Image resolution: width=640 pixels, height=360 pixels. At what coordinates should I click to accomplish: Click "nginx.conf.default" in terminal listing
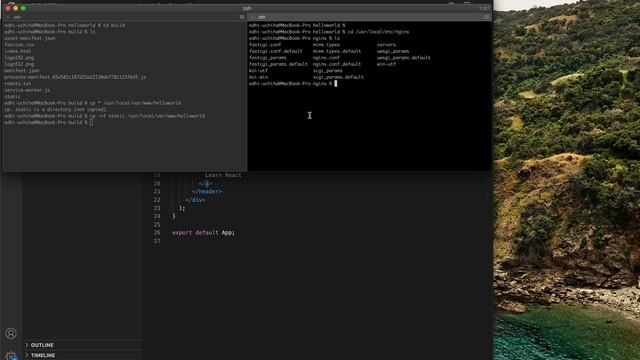tap(337, 64)
